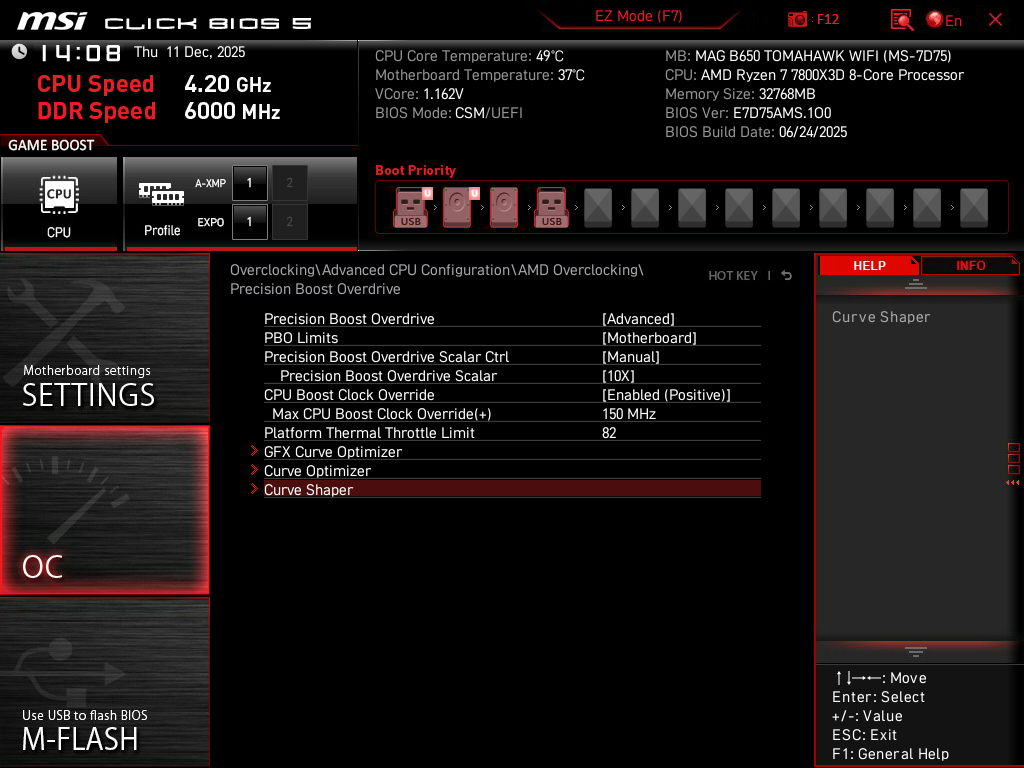
Task: Enable A-XMP profile 1
Action: (x=249, y=183)
